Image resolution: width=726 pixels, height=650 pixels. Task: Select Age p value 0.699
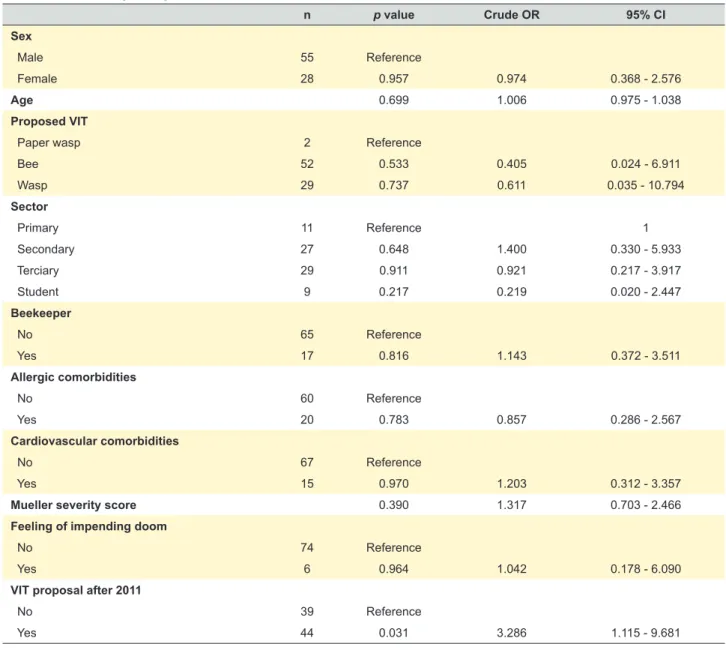(x=394, y=100)
